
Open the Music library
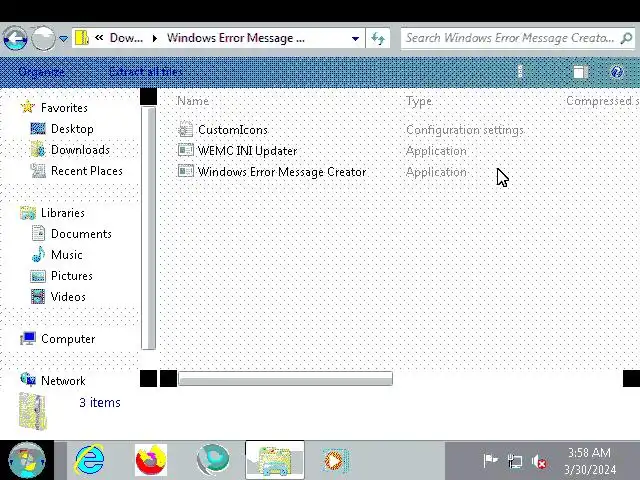pos(67,255)
